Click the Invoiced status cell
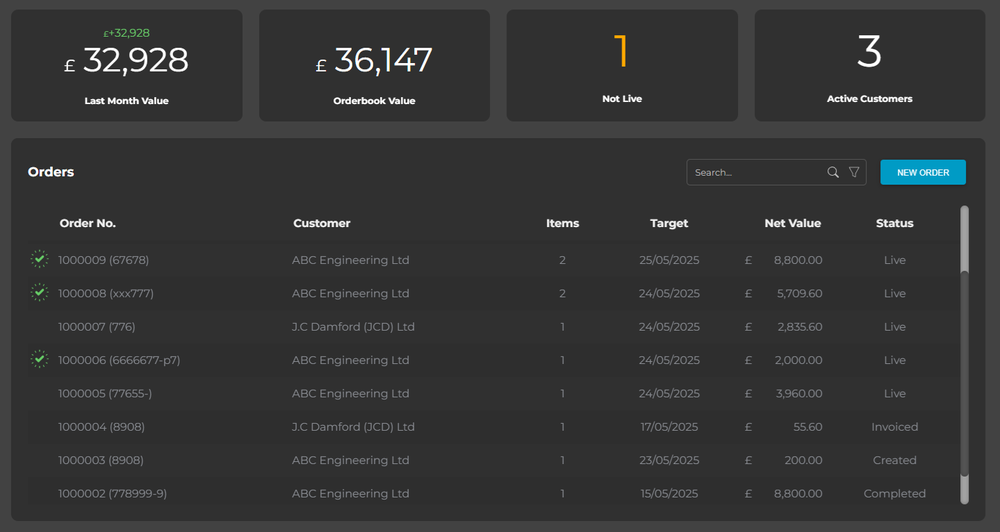The image size is (1000, 532). (895, 427)
